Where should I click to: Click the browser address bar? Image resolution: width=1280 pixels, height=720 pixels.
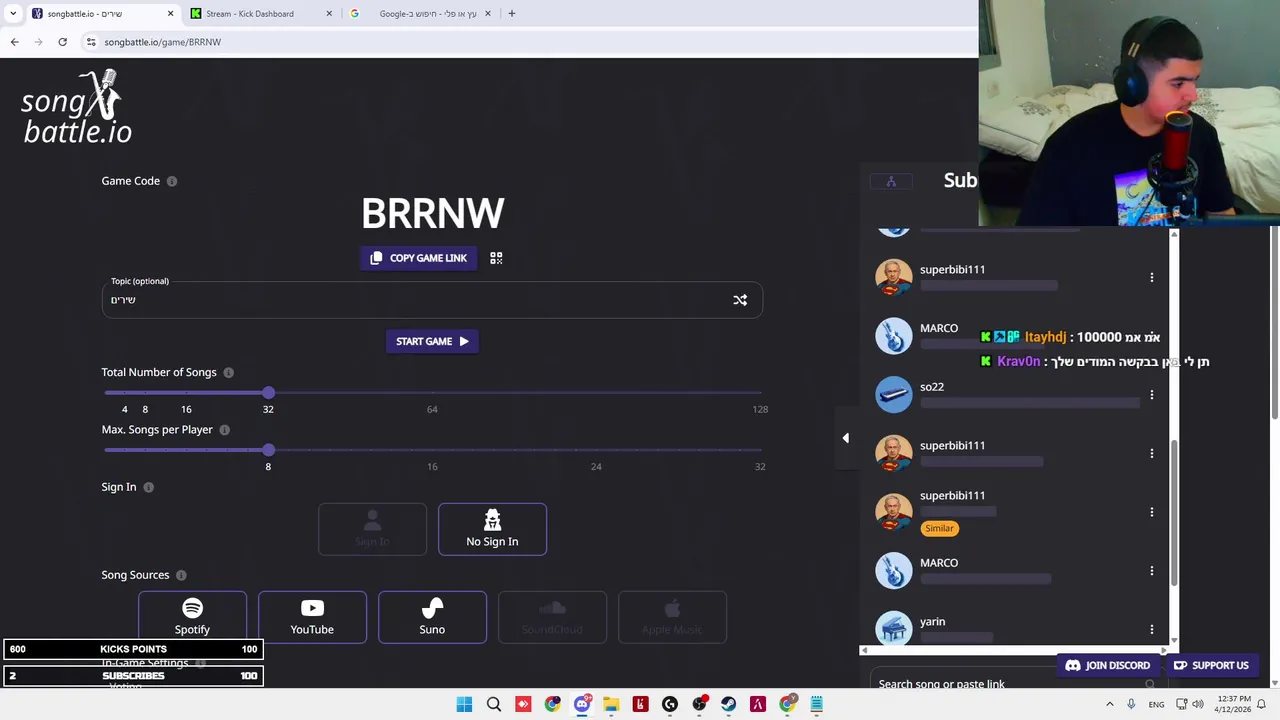530,42
